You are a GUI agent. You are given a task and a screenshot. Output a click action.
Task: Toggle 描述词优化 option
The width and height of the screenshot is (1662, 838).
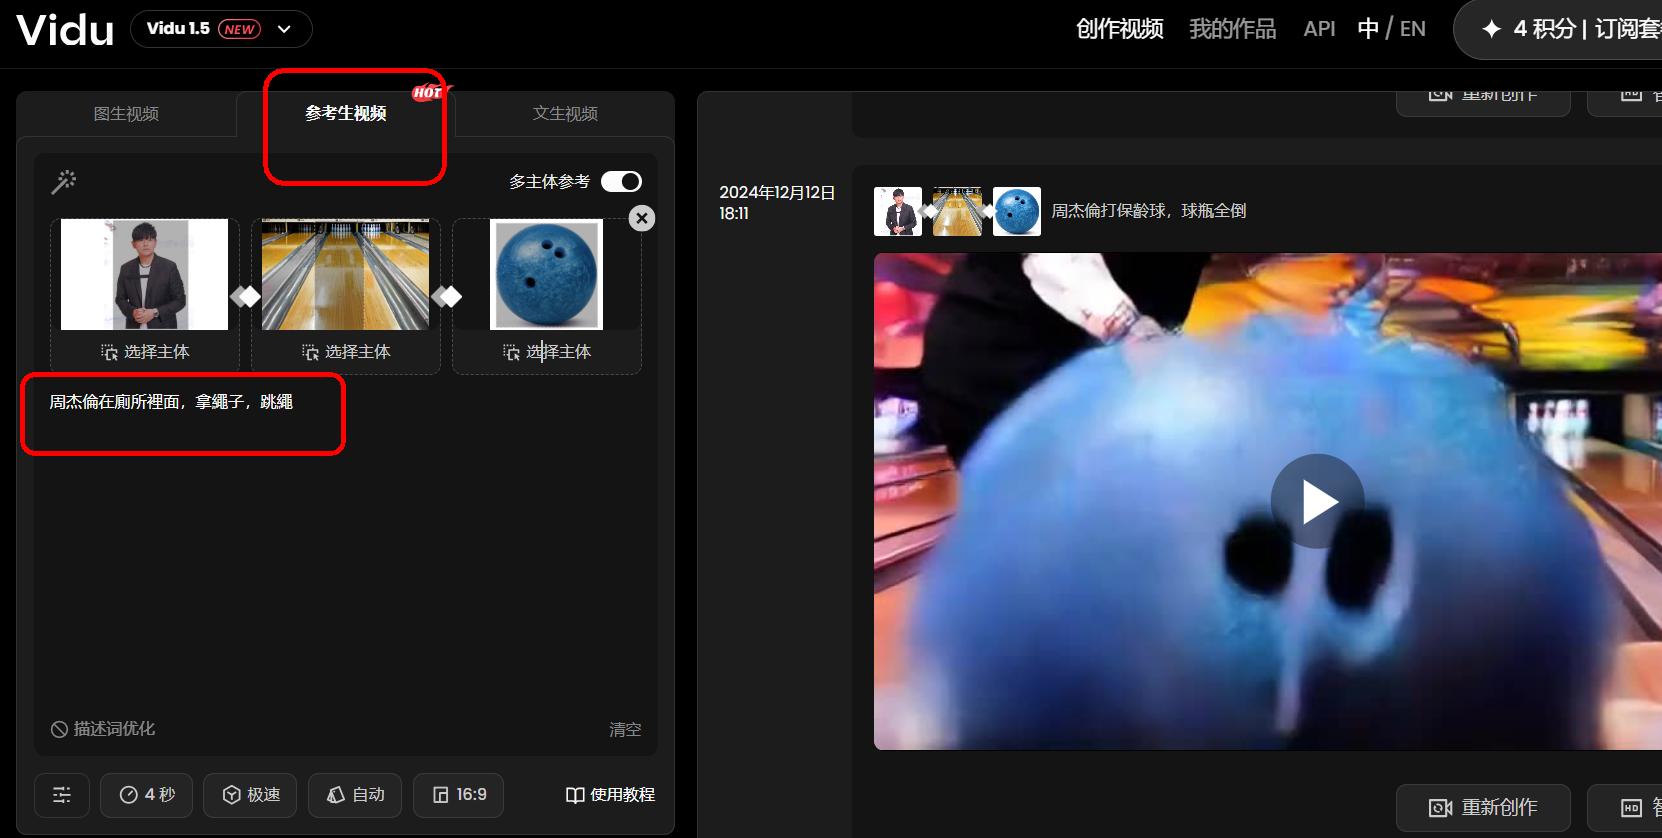[x=103, y=729]
